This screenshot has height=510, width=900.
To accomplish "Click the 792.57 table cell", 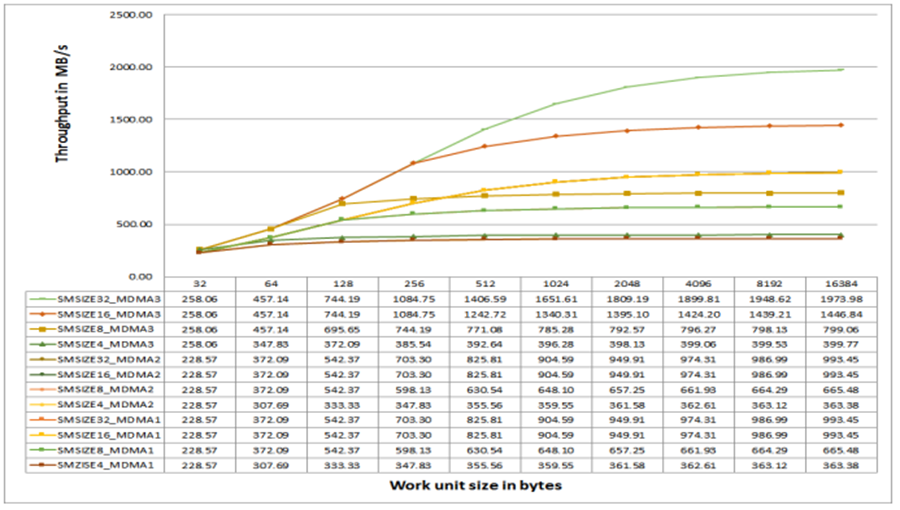I will click(627, 329).
